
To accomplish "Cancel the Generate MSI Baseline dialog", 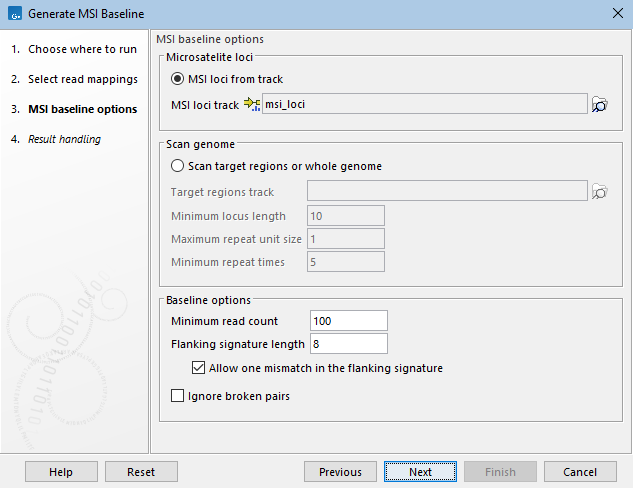I will point(580,471).
